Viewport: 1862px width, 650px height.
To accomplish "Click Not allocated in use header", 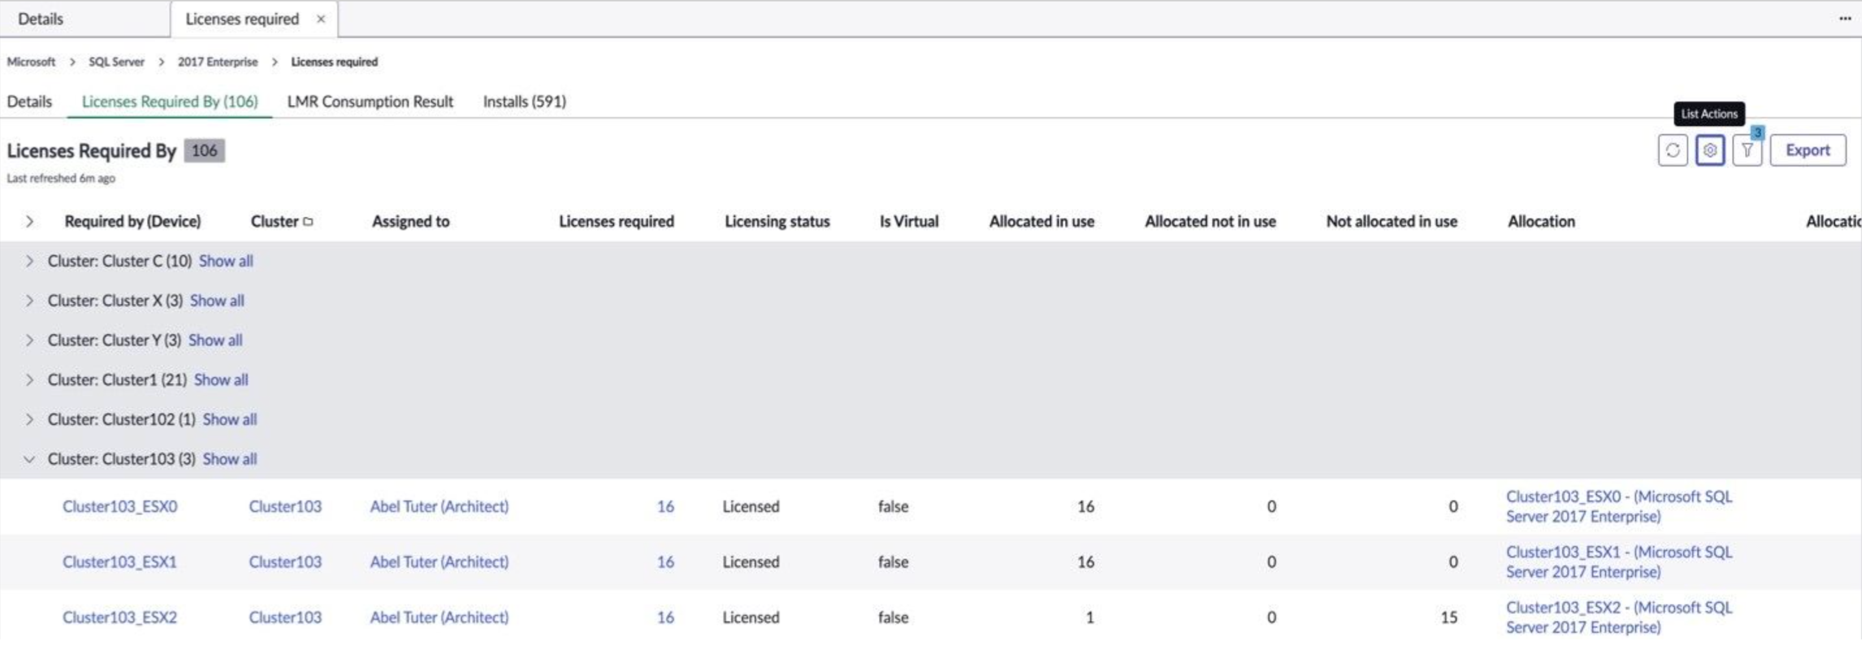I will (x=1391, y=221).
